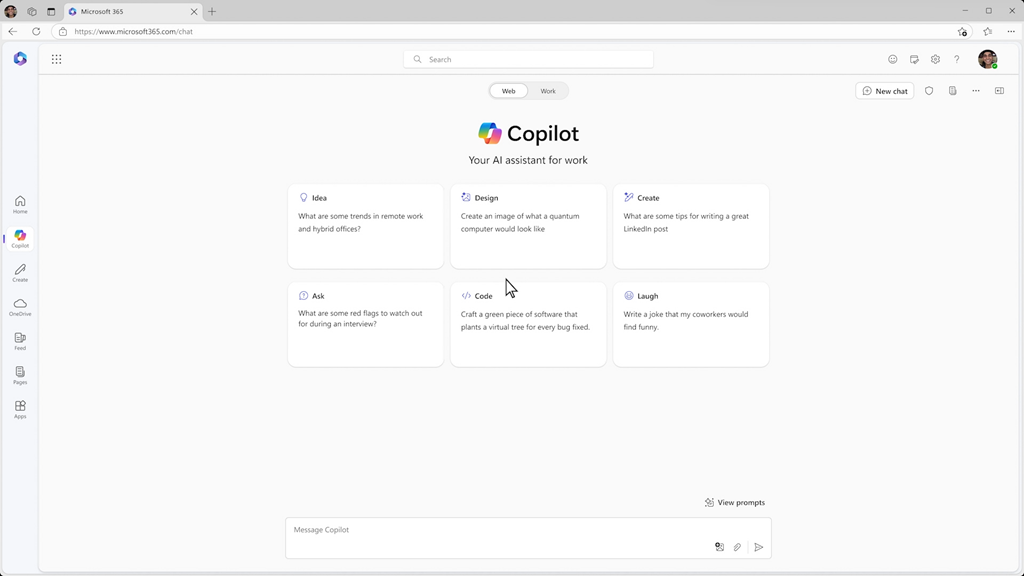The image size is (1024, 576).
Task: Switch to the Web mode
Action: click(x=509, y=91)
